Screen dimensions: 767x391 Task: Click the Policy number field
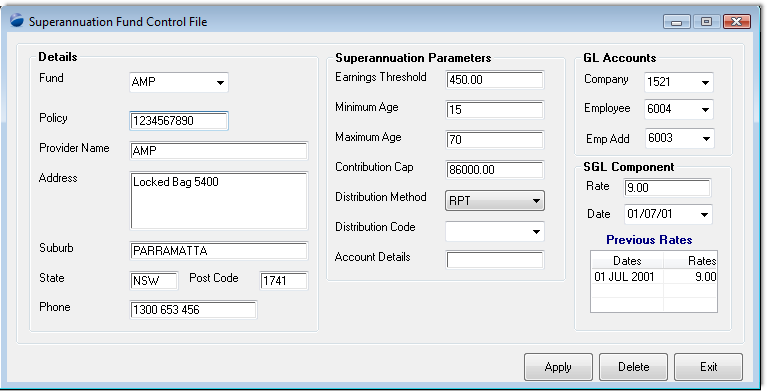[179, 121]
